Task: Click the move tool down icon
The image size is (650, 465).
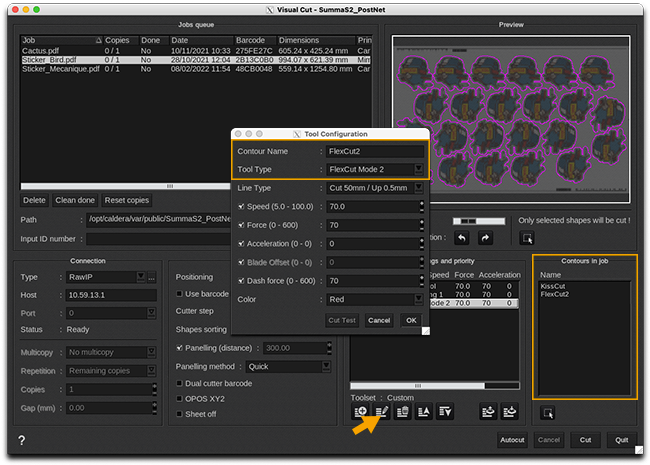Action: point(445,412)
